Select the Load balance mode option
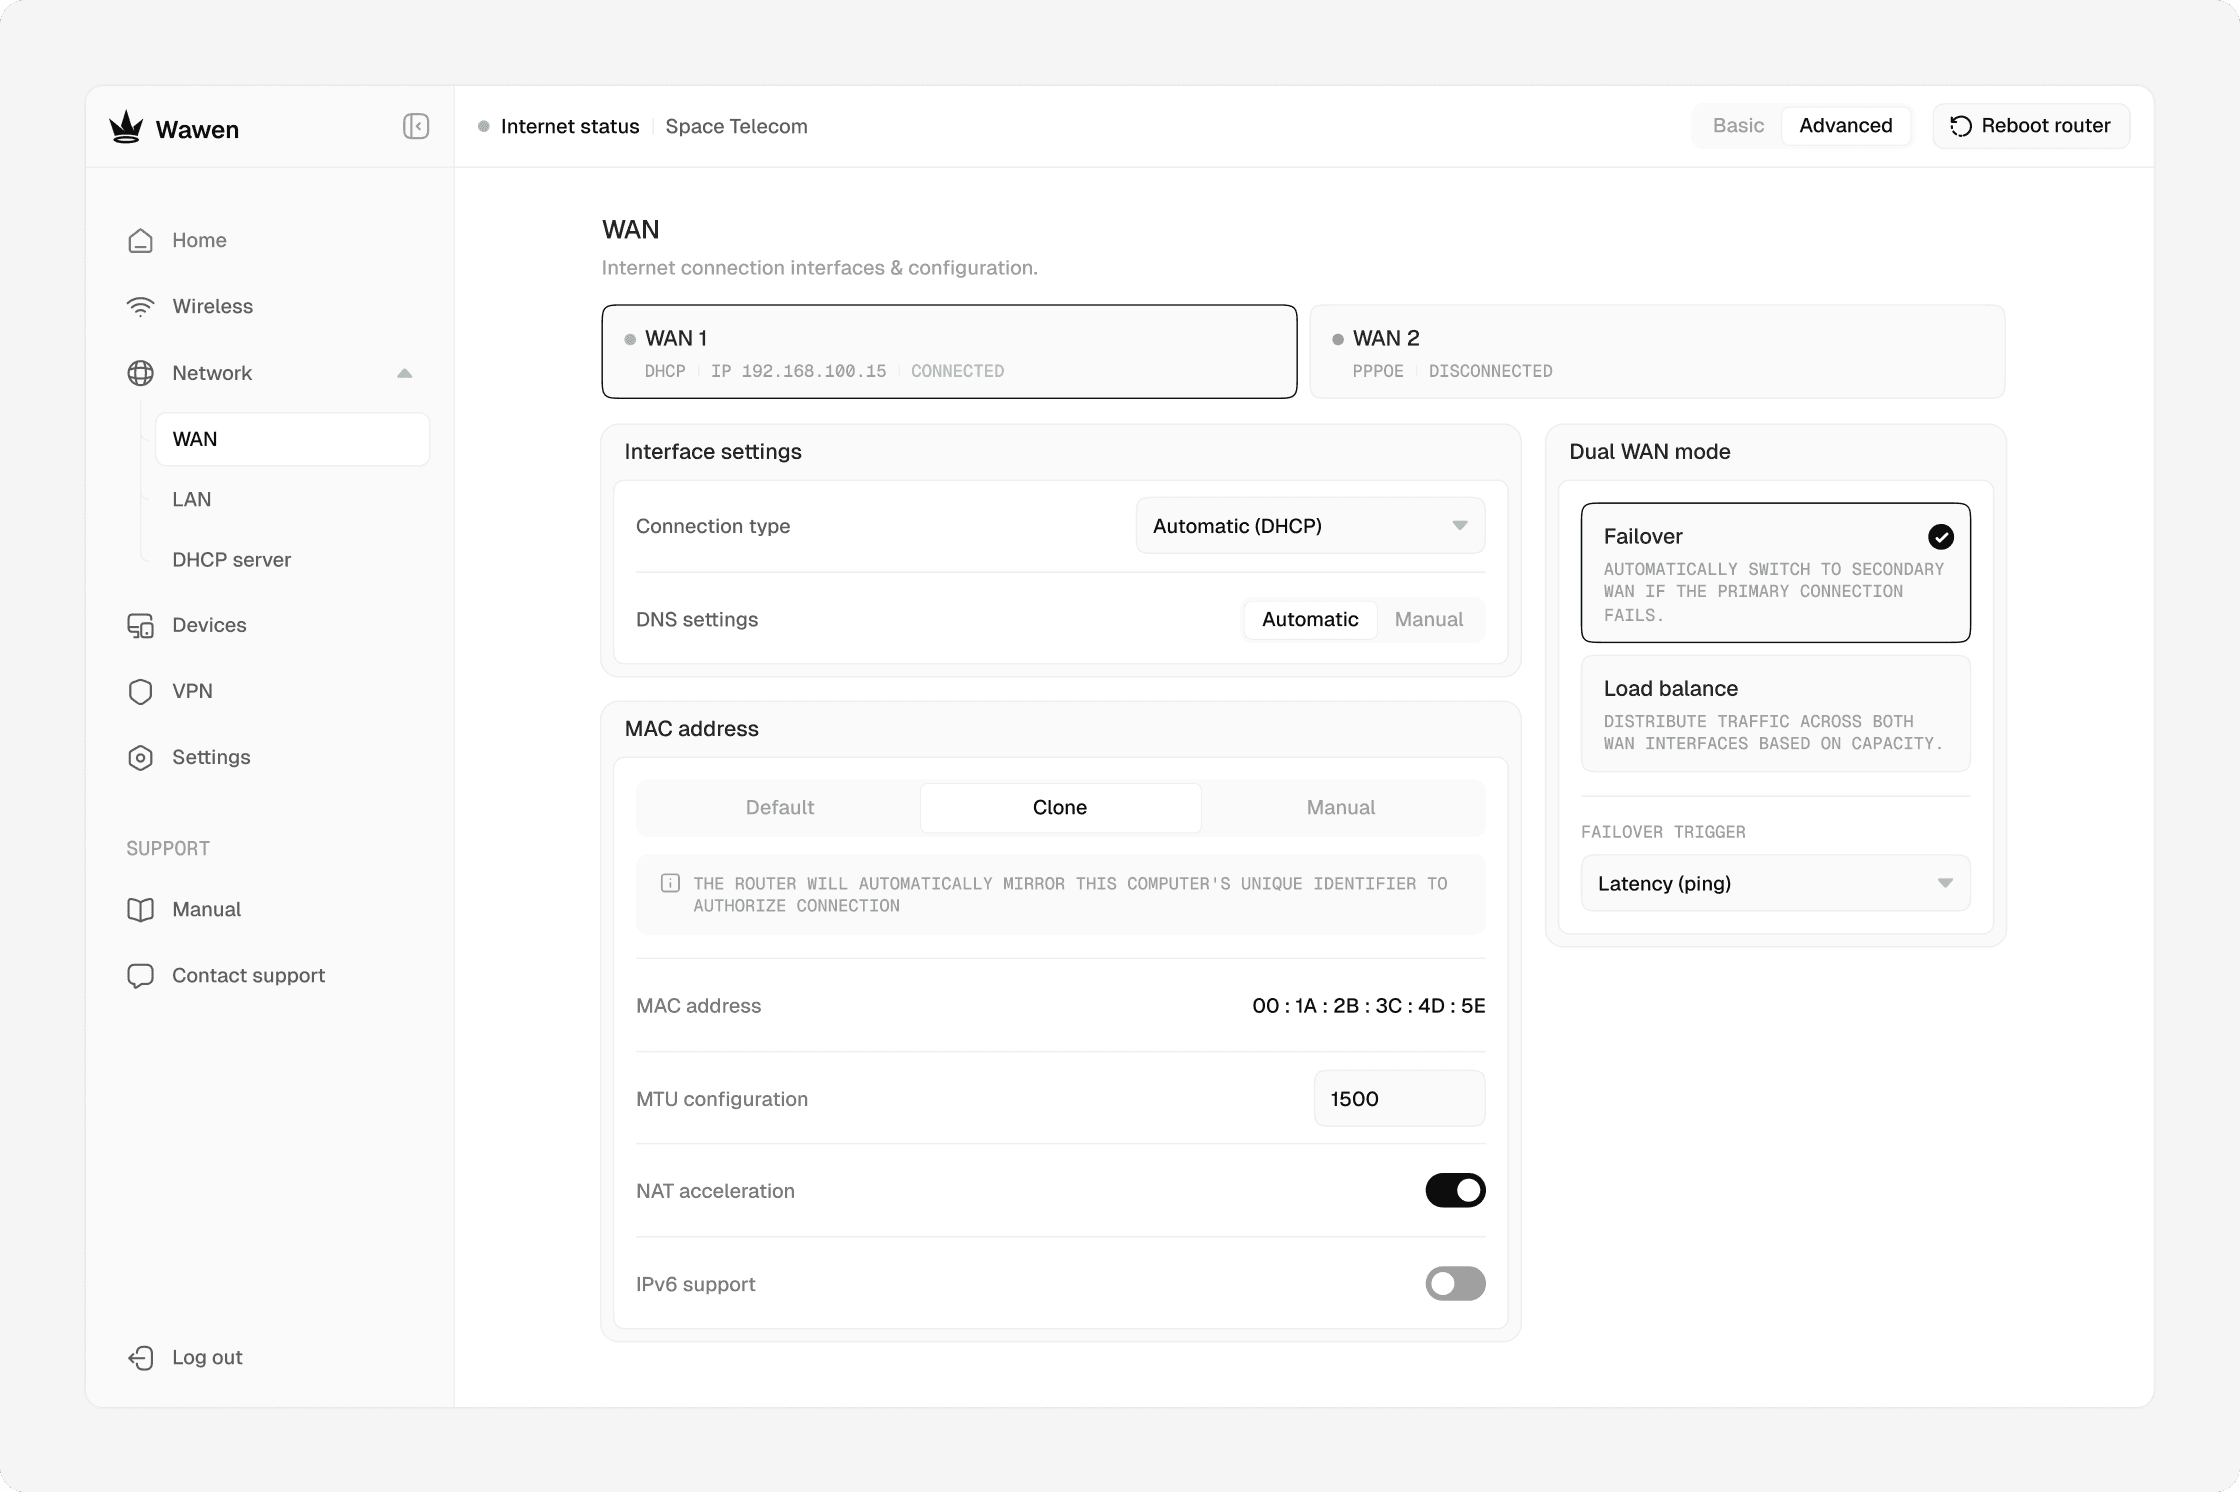The image size is (2240, 1492). click(x=1775, y=713)
